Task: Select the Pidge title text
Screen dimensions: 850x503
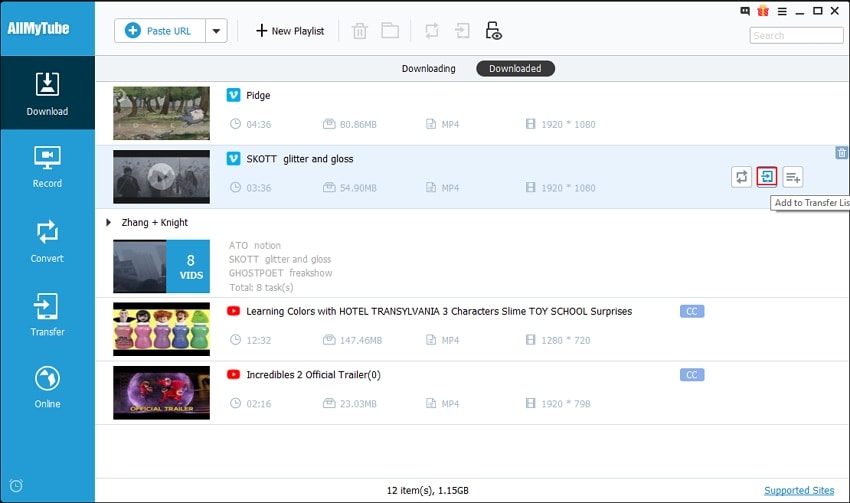Action: (258, 95)
